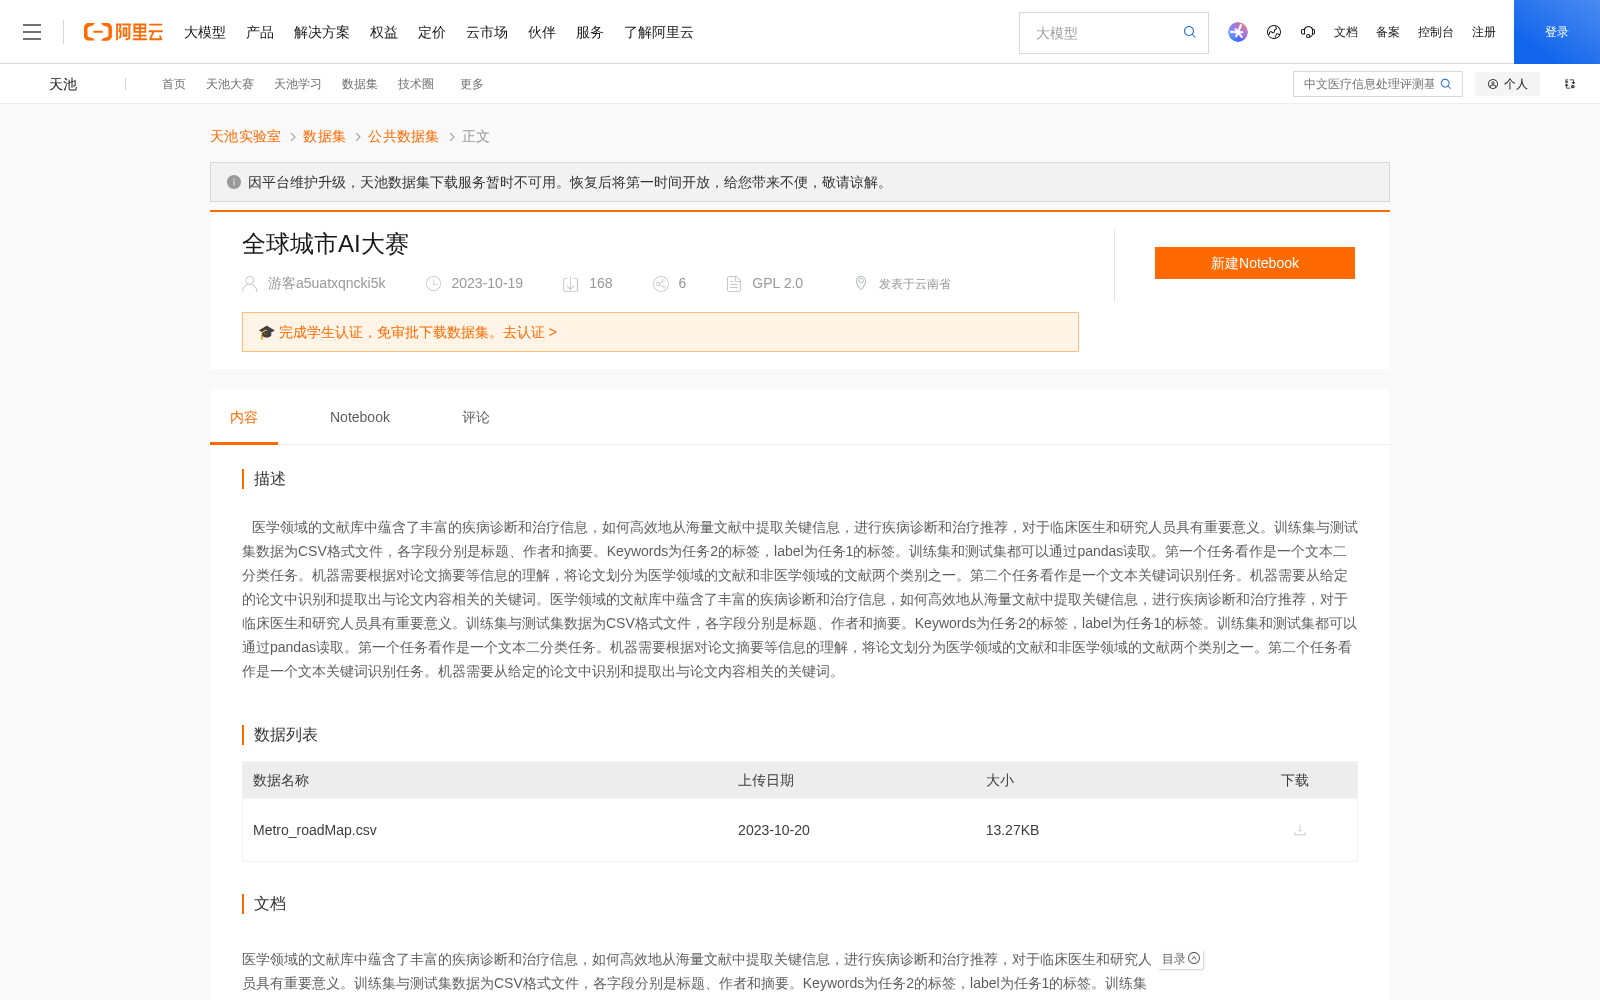Open the 控制台 link
Image resolution: width=1600 pixels, height=1000 pixels.
1436,32
